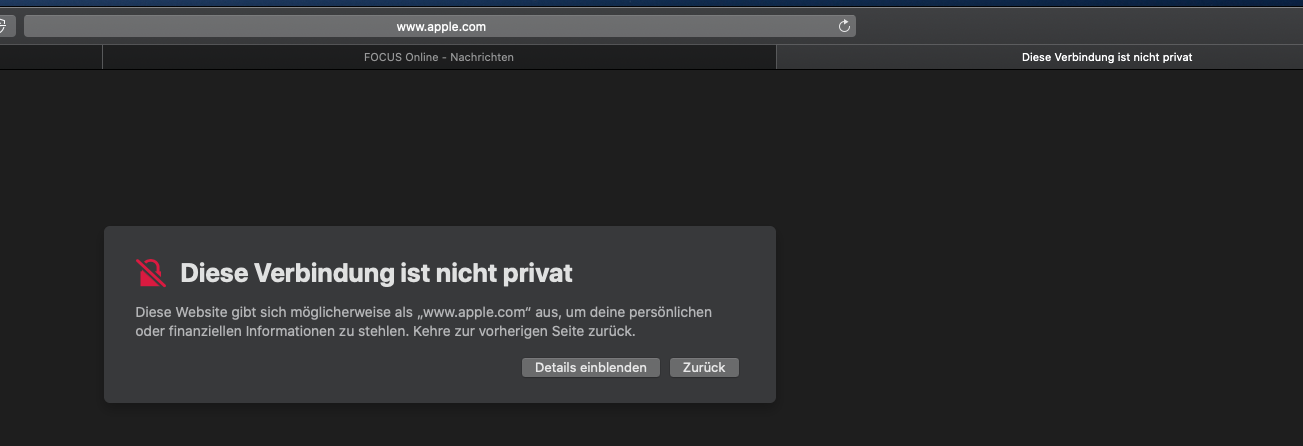
Task: Click the crossed-out red lock warning icon
Action: (x=151, y=272)
